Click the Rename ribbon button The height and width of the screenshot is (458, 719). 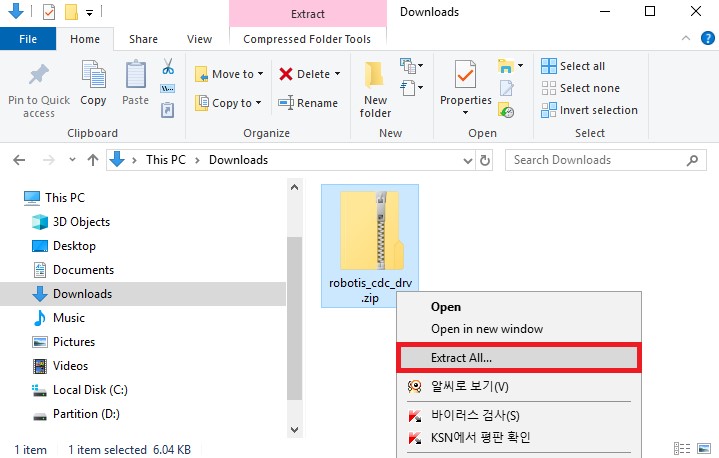308,103
